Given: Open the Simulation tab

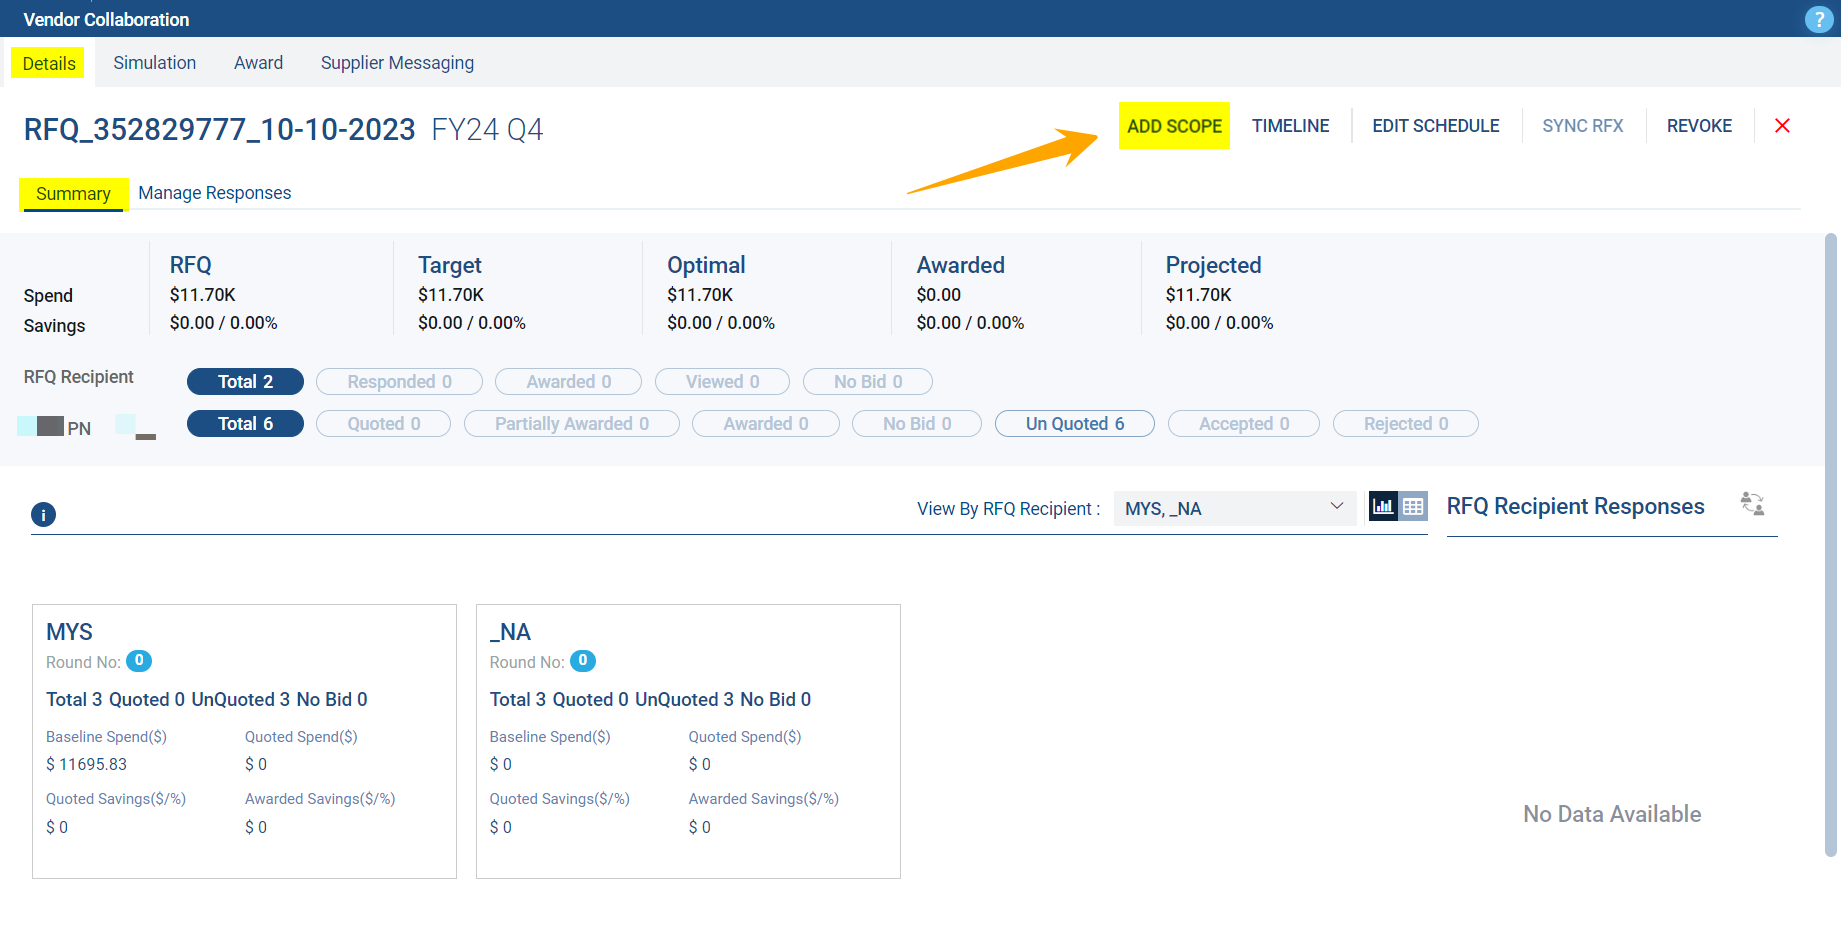Looking at the screenshot, I should pyautogui.click(x=154, y=63).
